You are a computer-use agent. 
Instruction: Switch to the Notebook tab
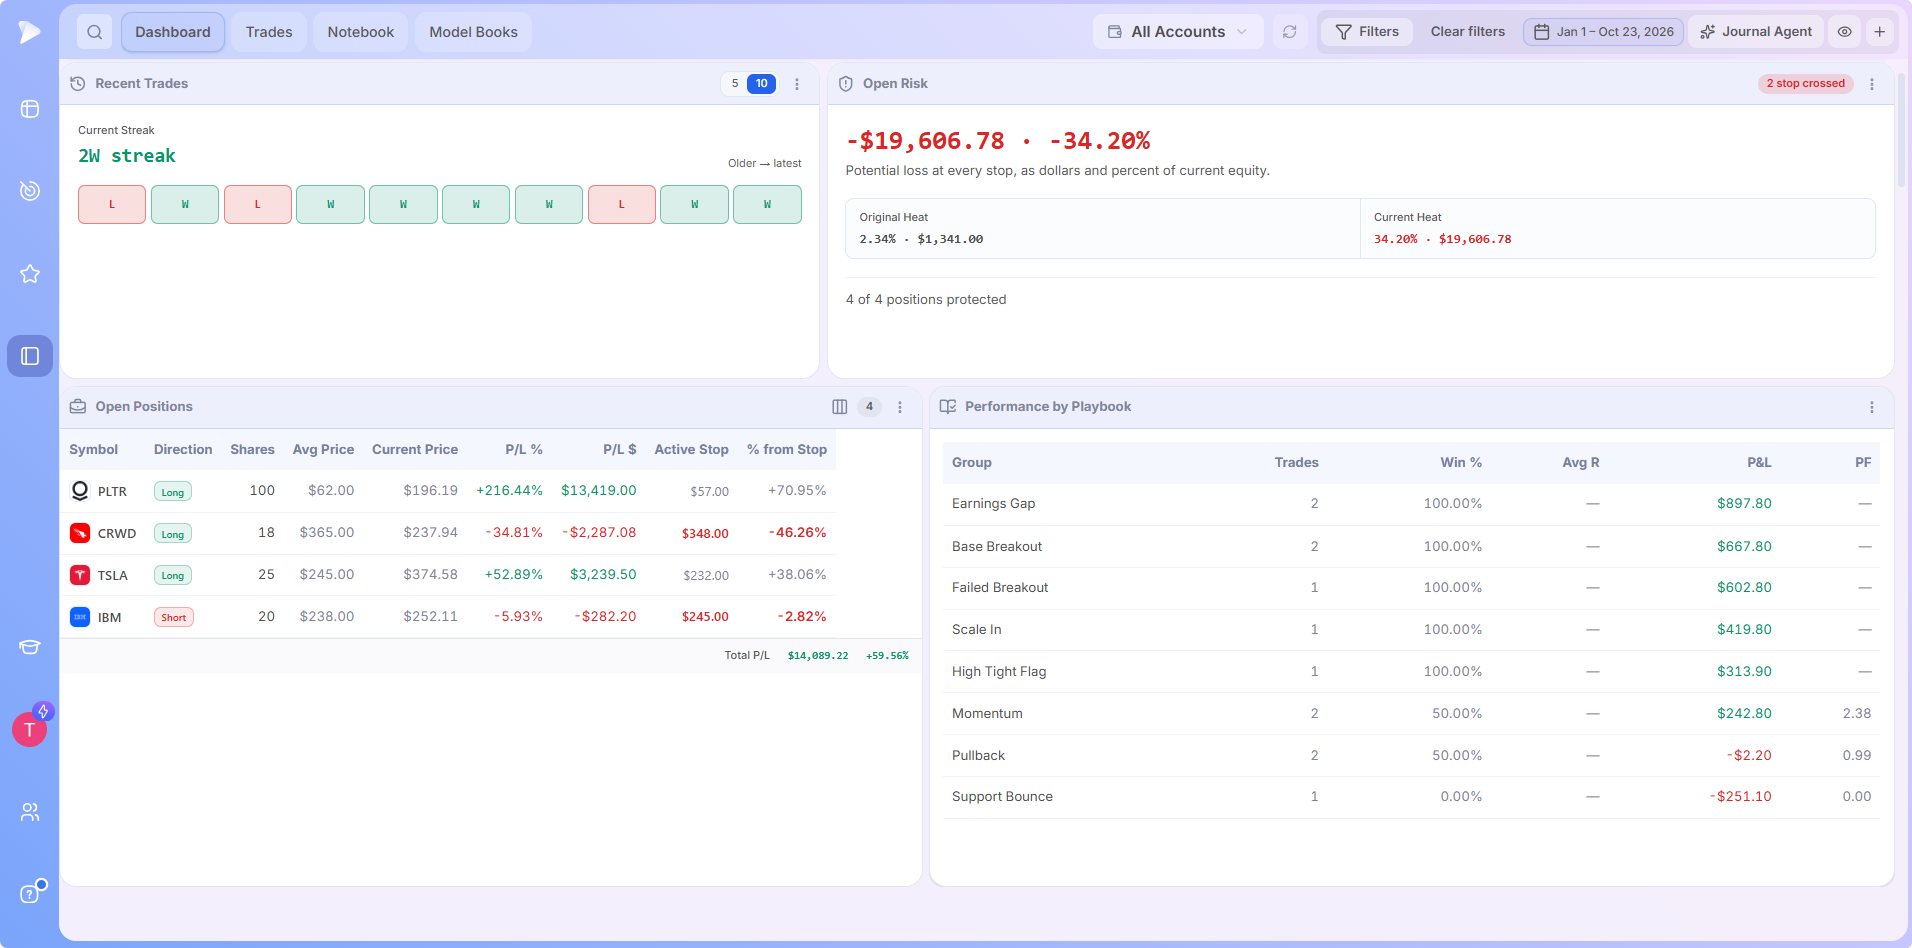pos(361,32)
